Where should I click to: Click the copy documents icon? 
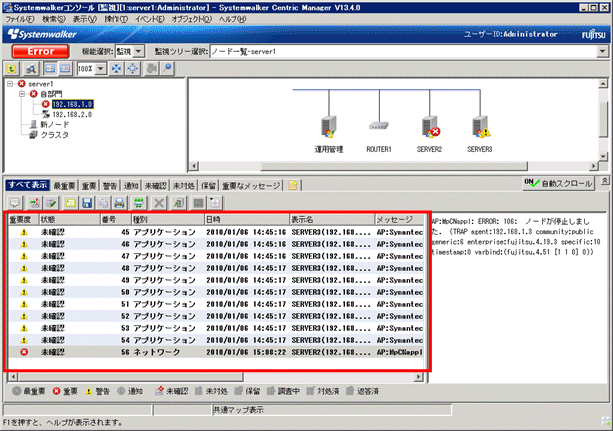[103, 203]
